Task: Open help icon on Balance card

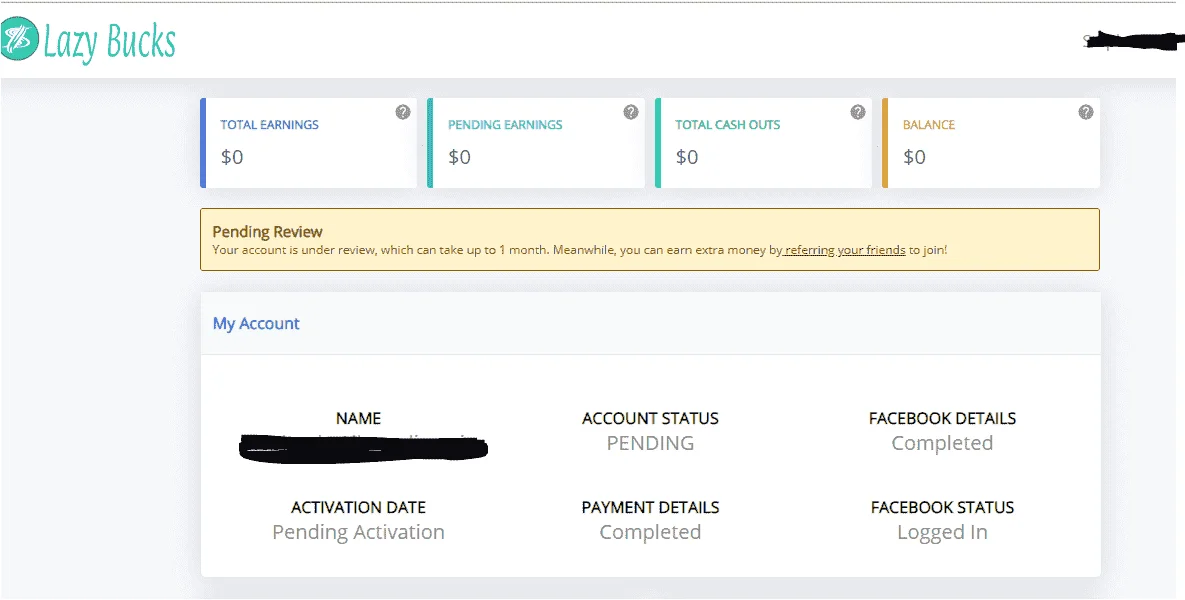Action: (x=1085, y=112)
